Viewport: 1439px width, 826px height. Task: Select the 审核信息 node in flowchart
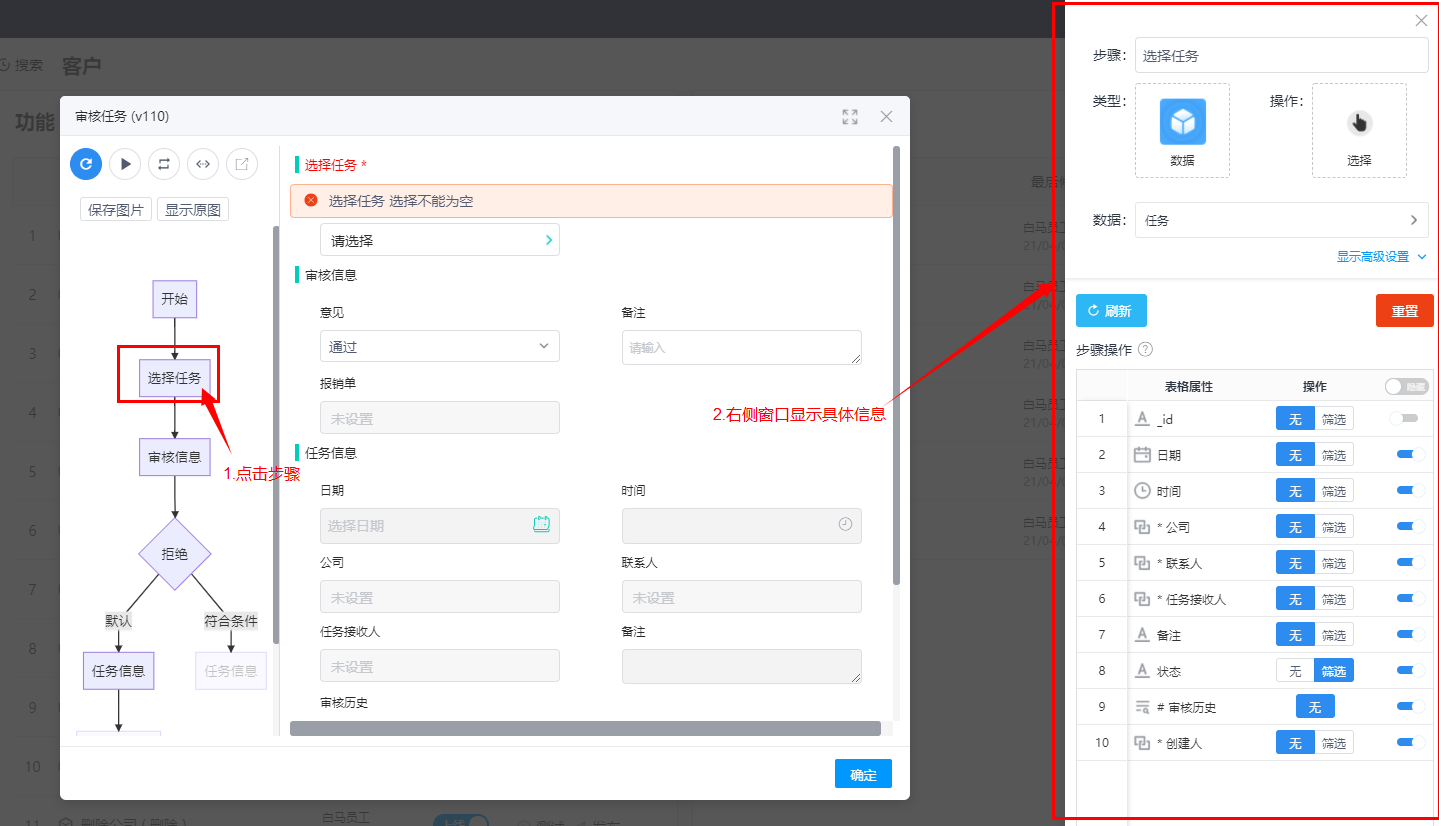pyautogui.click(x=175, y=457)
